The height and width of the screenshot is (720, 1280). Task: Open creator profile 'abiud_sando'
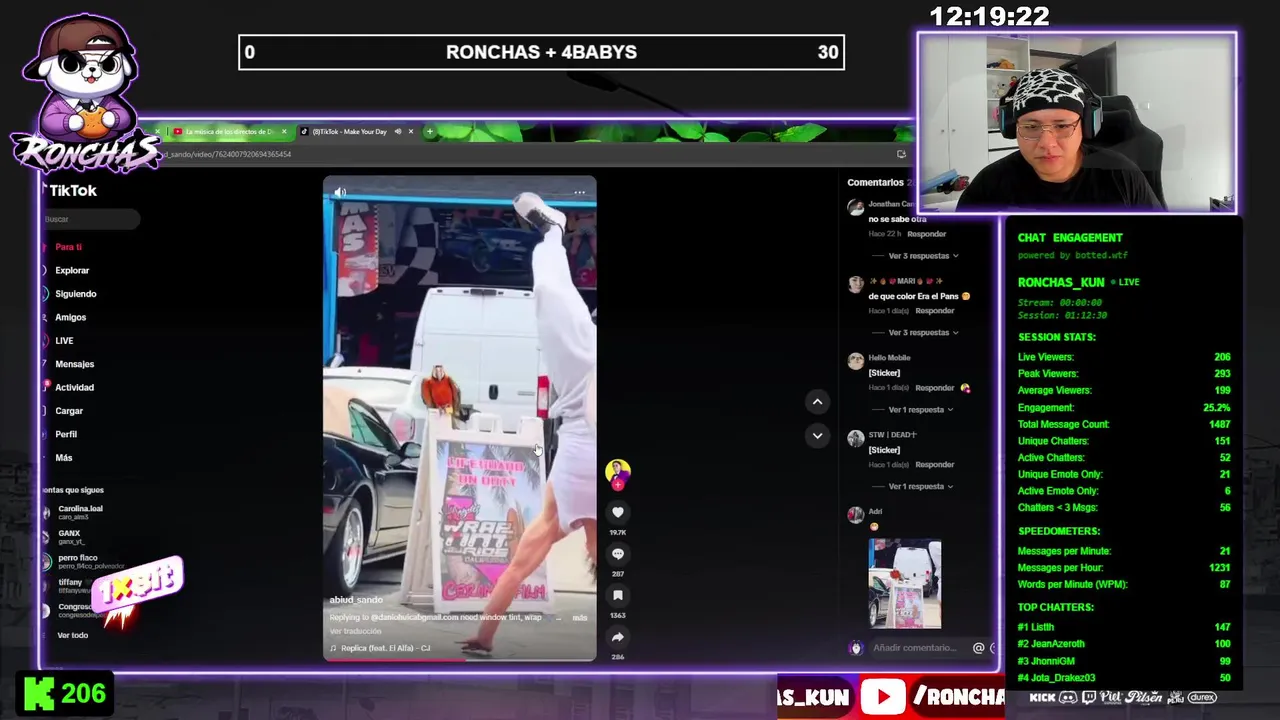click(356, 600)
